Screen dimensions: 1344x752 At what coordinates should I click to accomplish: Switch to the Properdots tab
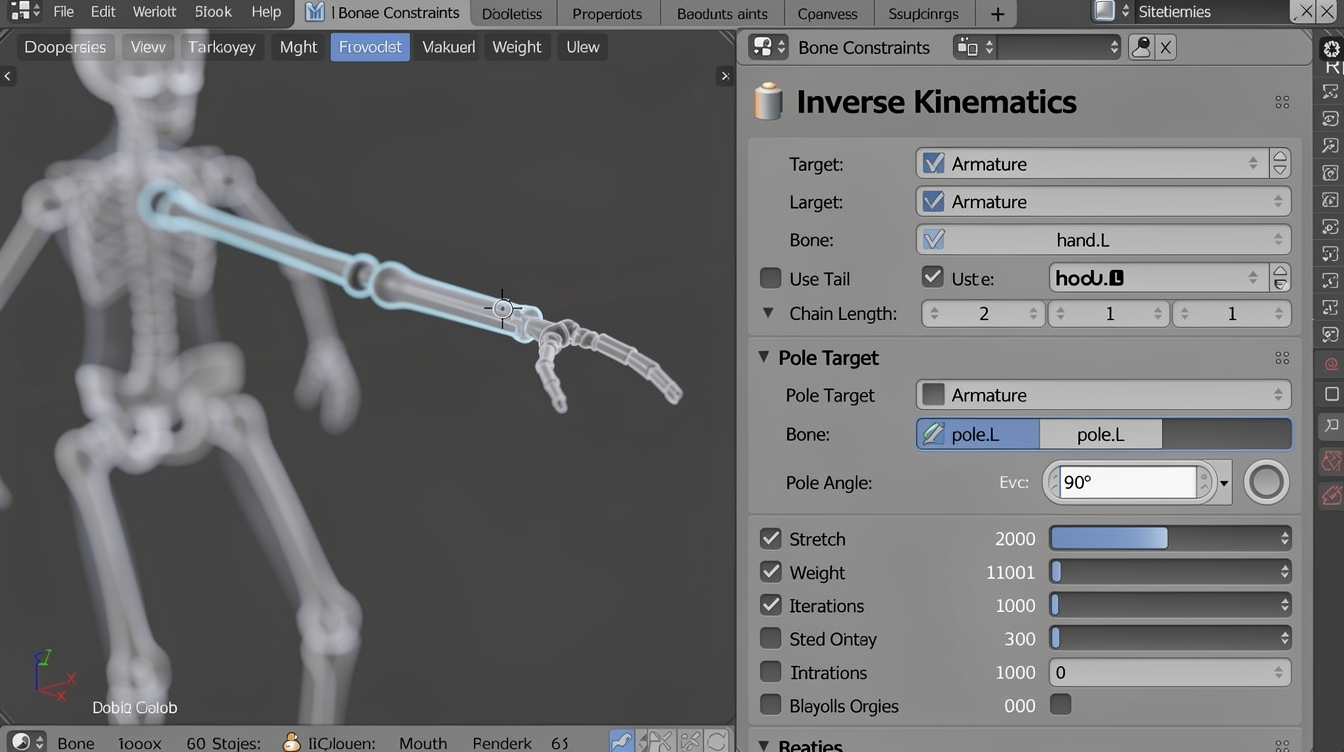[607, 14]
